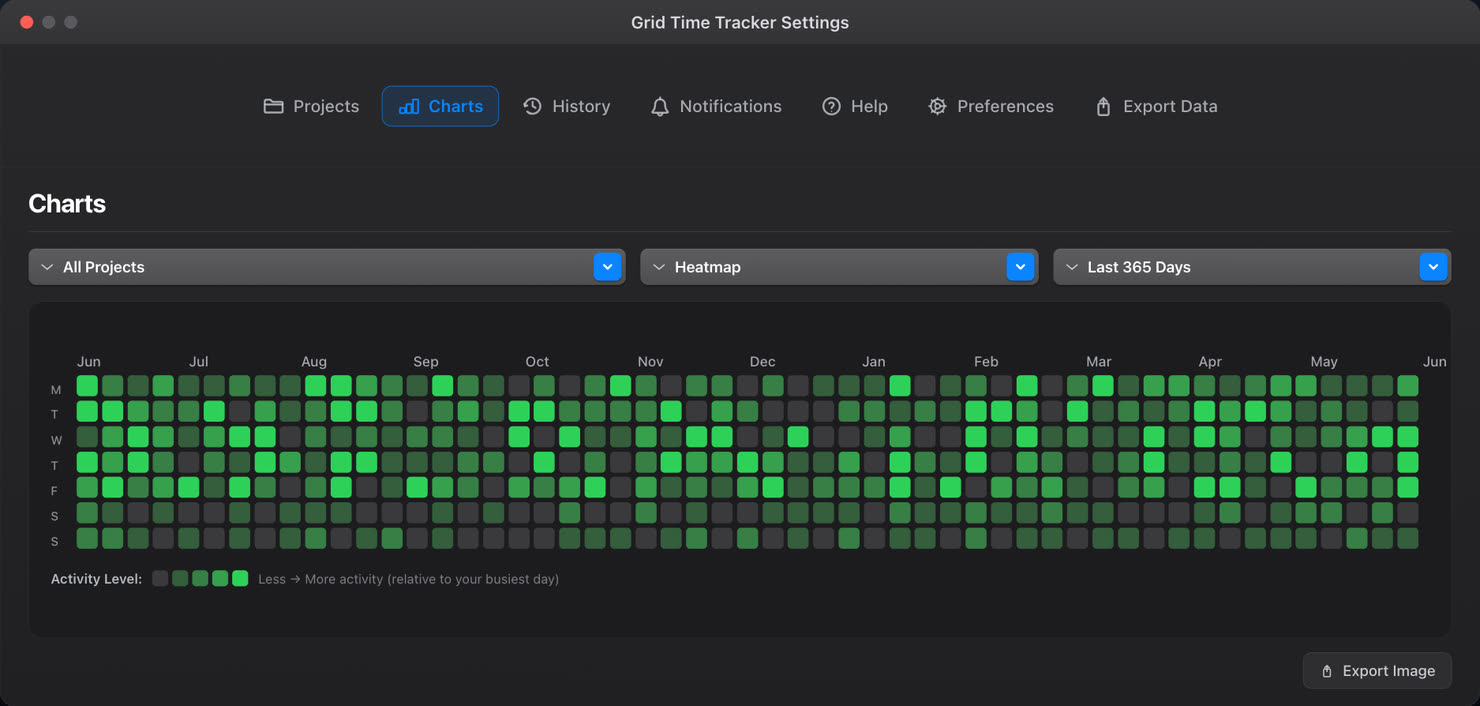
Task: Click chevron left of Heatmap label
Action: (658, 267)
